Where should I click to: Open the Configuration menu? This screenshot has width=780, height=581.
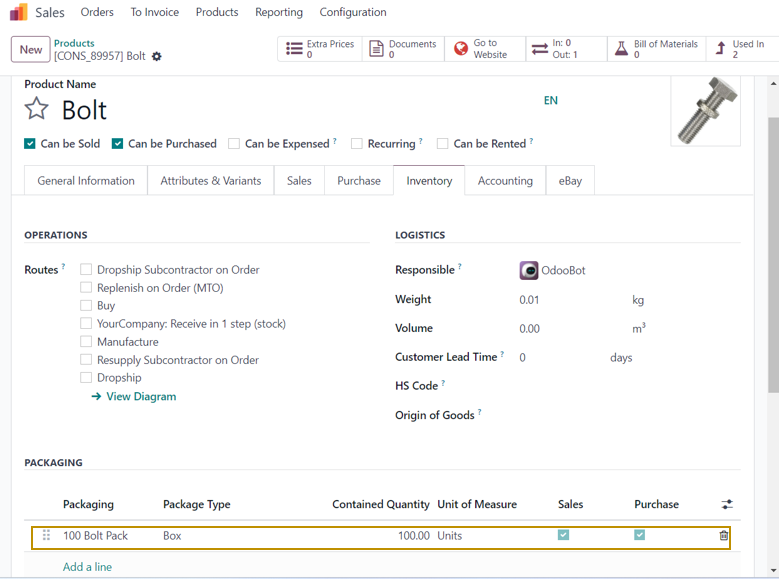click(x=352, y=12)
